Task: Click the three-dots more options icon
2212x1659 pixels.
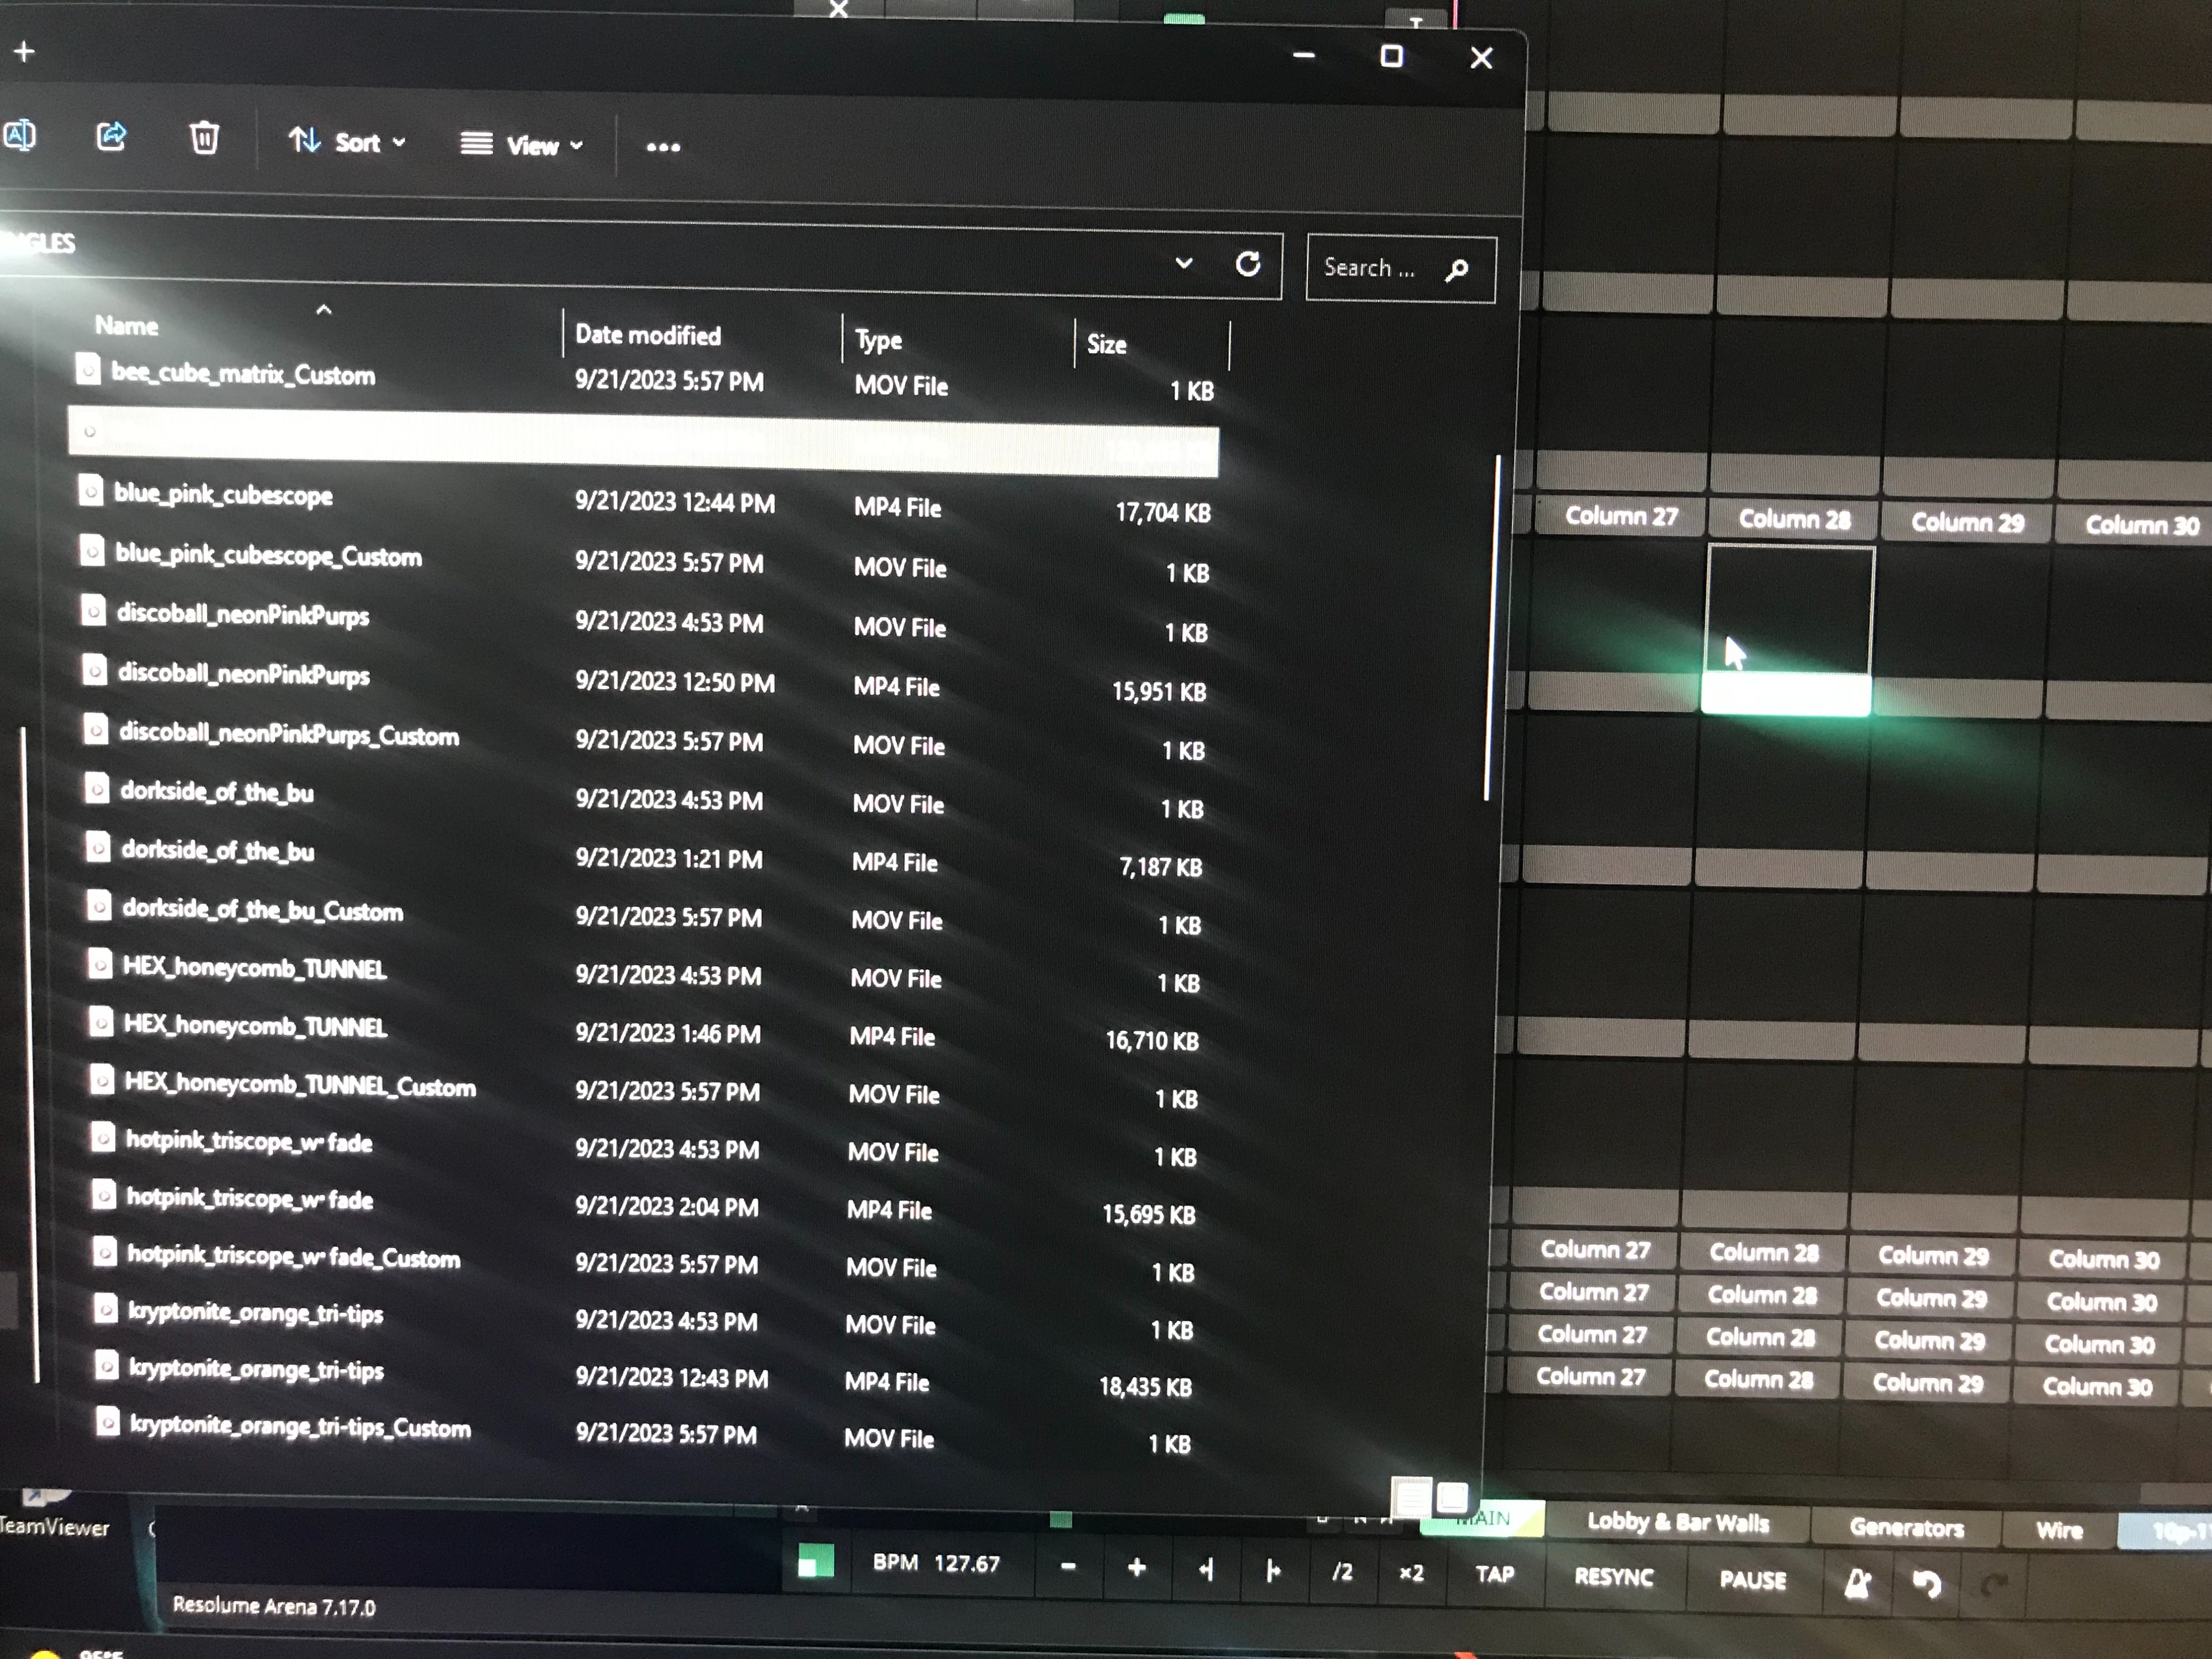Action: [663, 147]
